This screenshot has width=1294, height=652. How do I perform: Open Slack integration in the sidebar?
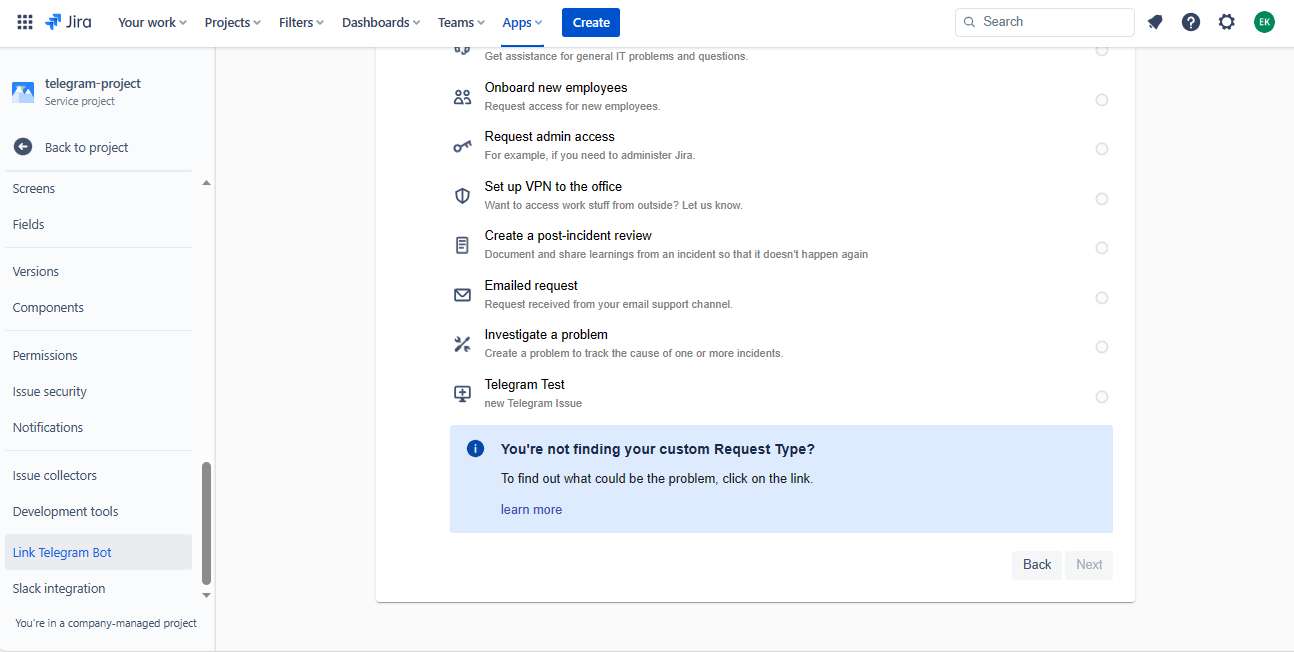click(x=59, y=588)
